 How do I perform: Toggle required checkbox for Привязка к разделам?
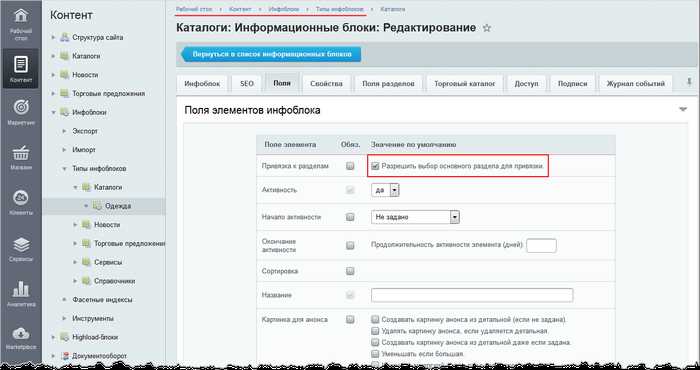pyautogui.click(x=350, y=166)
